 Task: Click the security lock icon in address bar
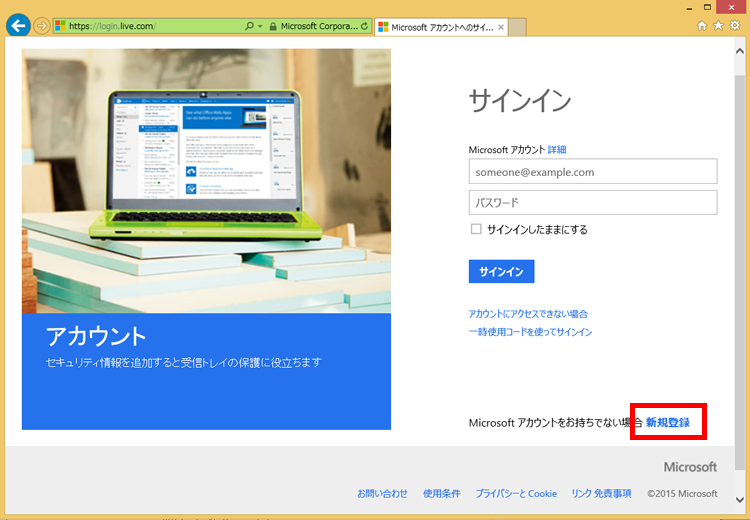click(272, 25)
